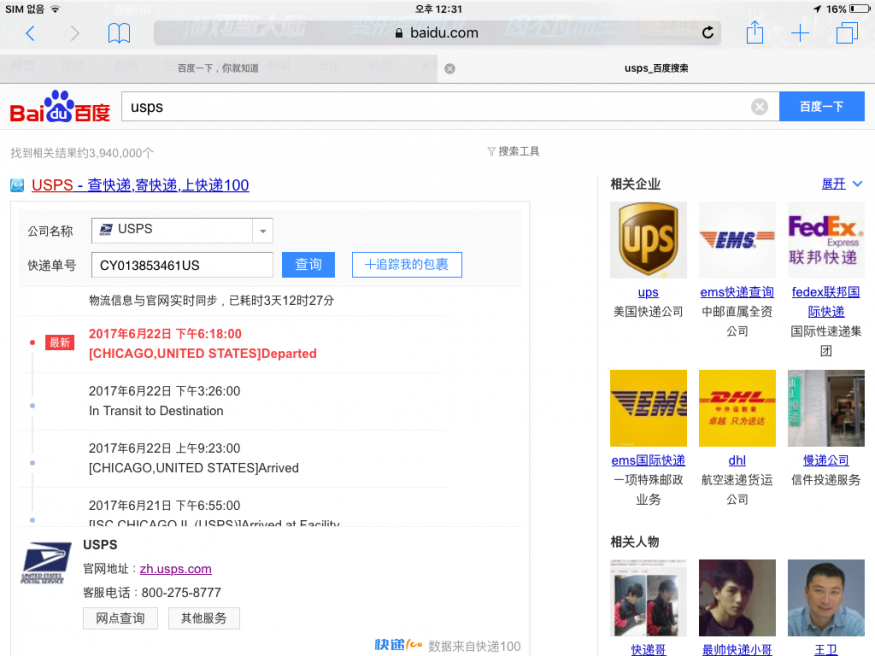This screenshot has width=875, height=656.
Task: Tap the Safari forward arrow
Action: (x=74, y=33)
